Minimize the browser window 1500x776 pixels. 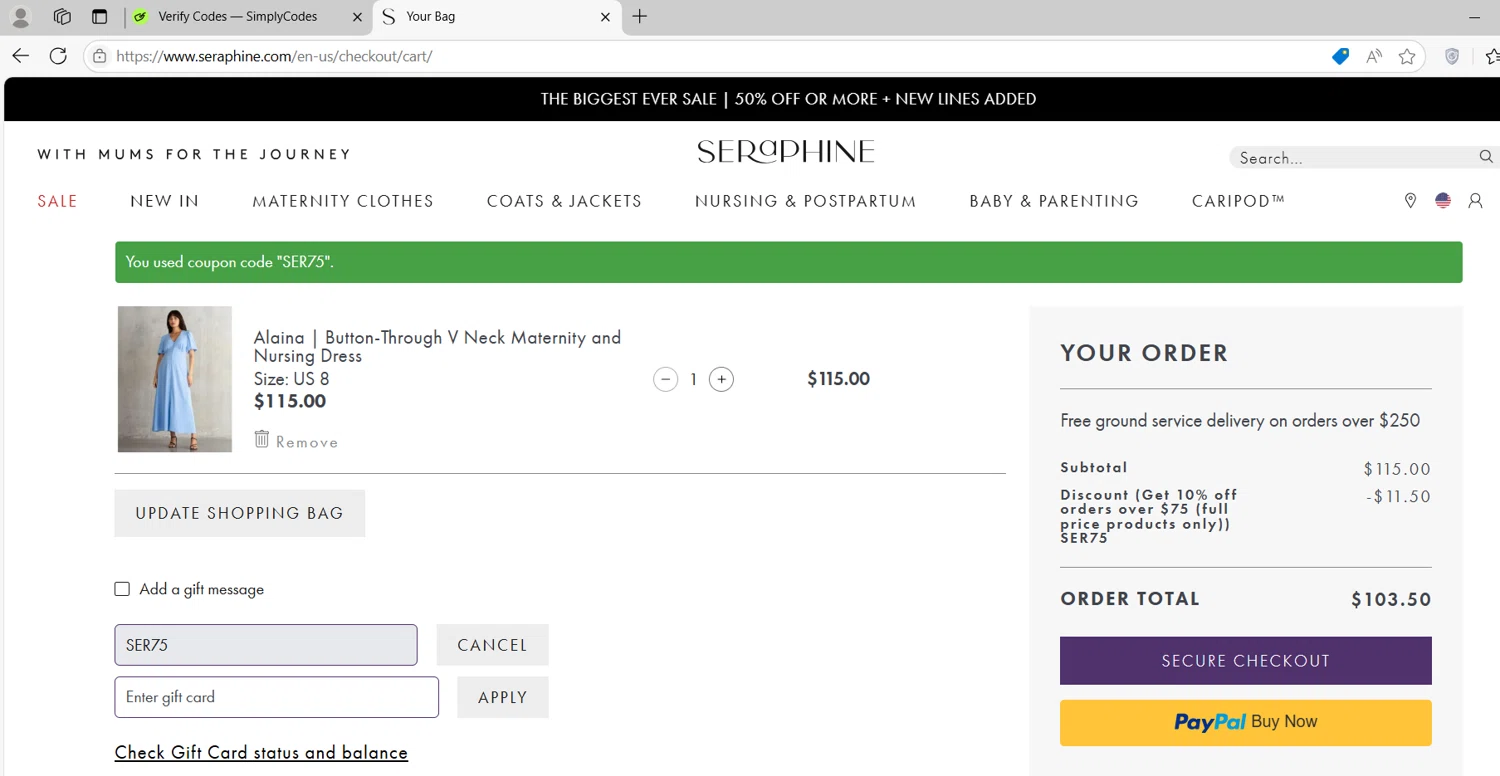(1474, 17)
